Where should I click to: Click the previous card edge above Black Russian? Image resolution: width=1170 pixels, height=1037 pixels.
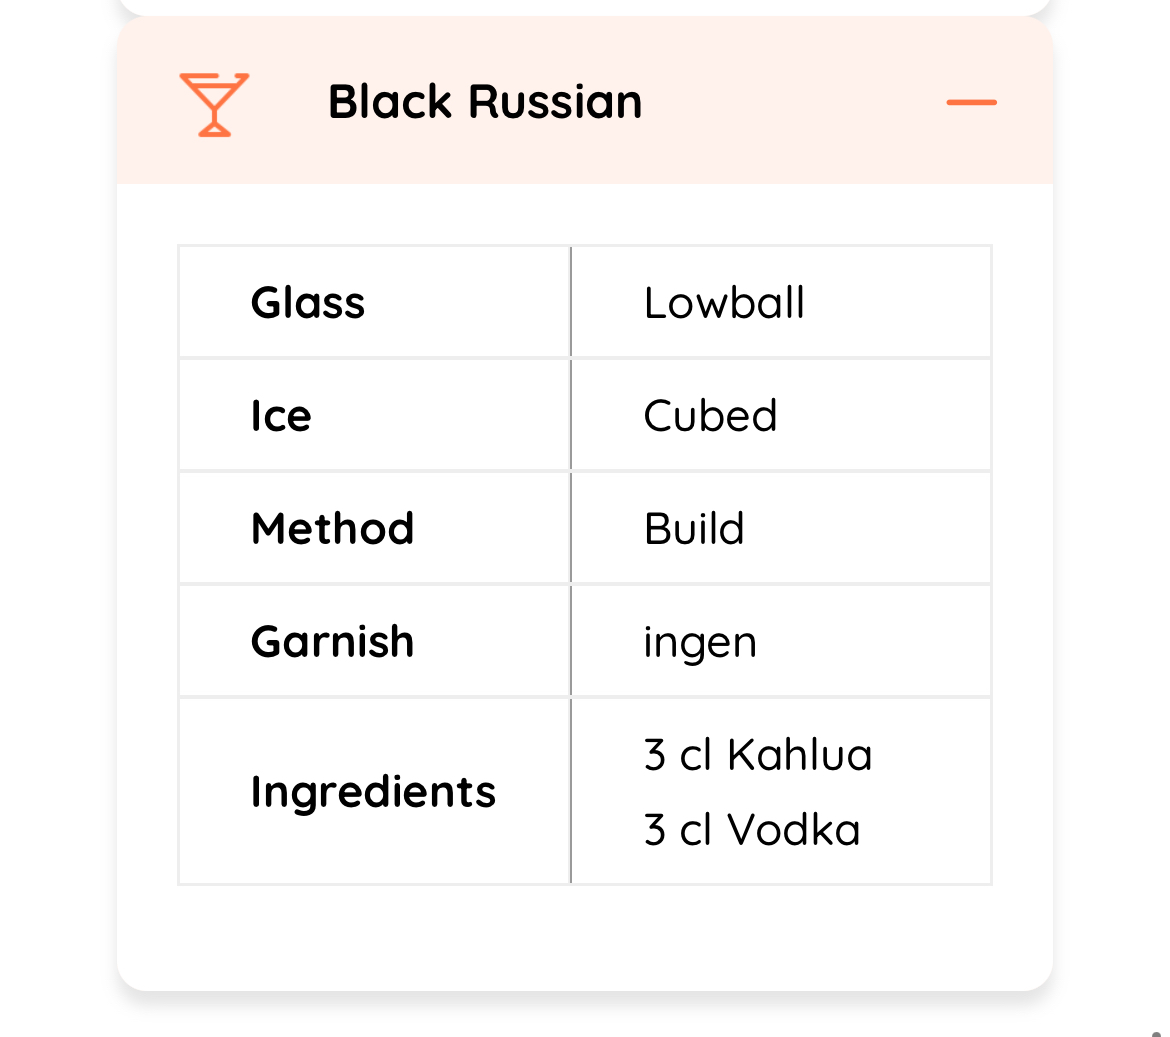(x=585, y=6)
